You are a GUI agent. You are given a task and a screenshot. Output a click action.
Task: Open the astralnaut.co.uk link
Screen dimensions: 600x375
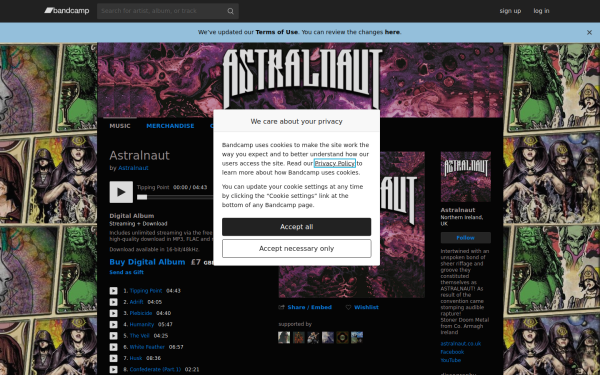461,344
